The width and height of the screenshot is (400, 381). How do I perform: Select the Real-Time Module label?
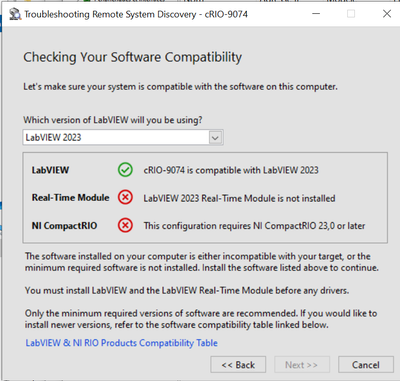click(x=70, y=198)
